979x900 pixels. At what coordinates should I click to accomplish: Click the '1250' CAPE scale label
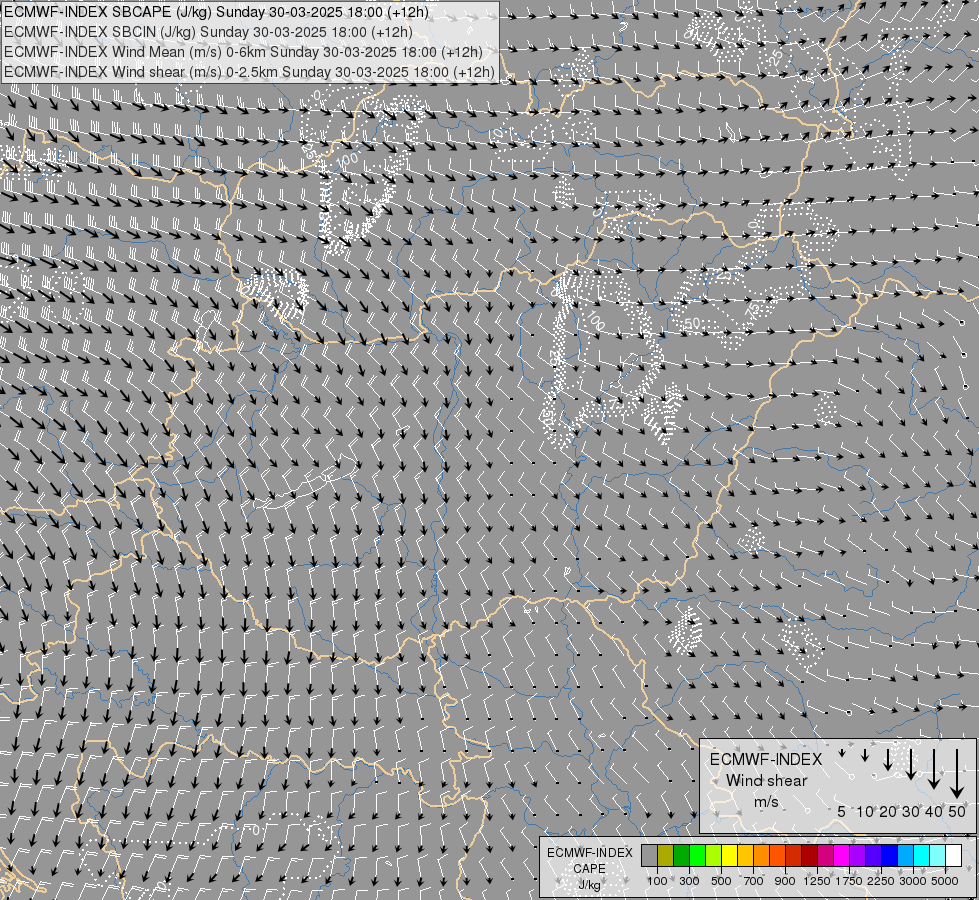[x=817, y=881]
